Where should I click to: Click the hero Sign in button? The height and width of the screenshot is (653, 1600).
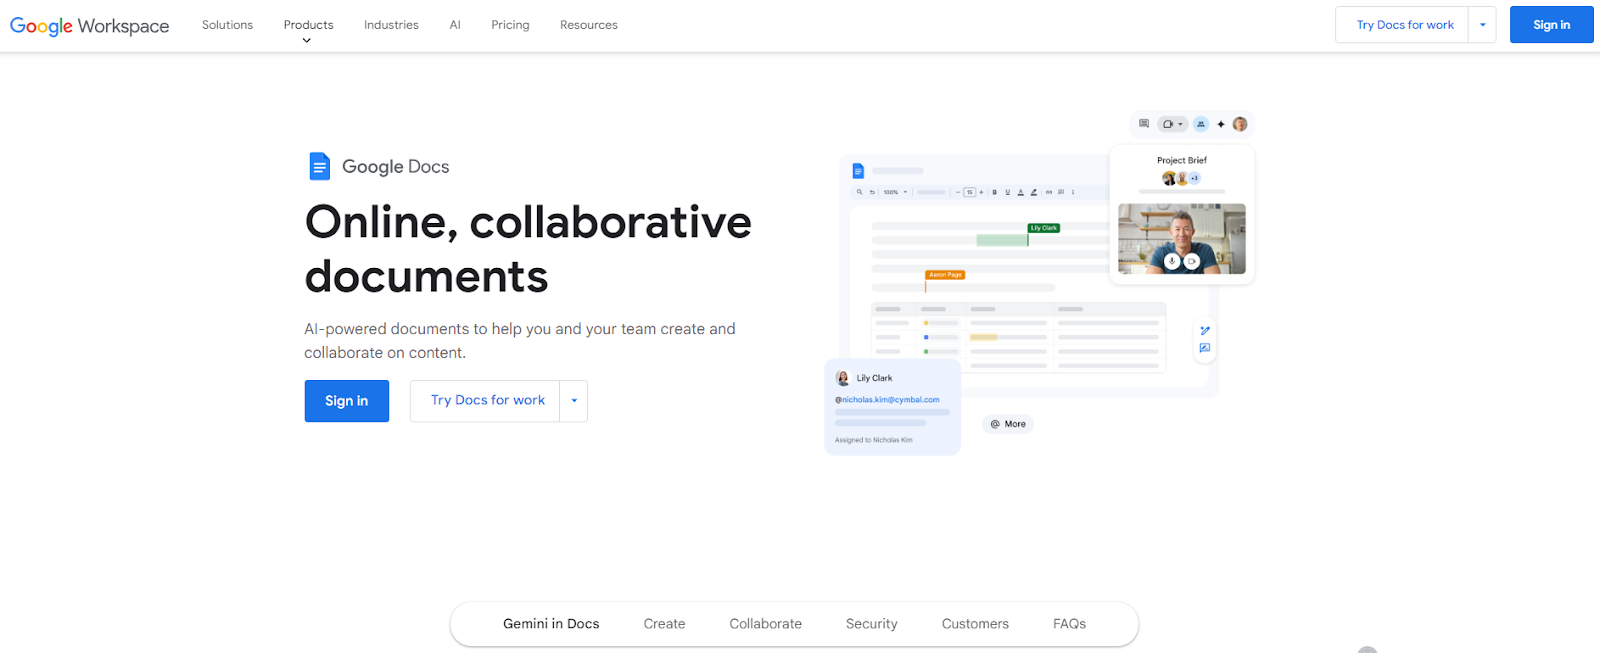[x=347, y=401]
